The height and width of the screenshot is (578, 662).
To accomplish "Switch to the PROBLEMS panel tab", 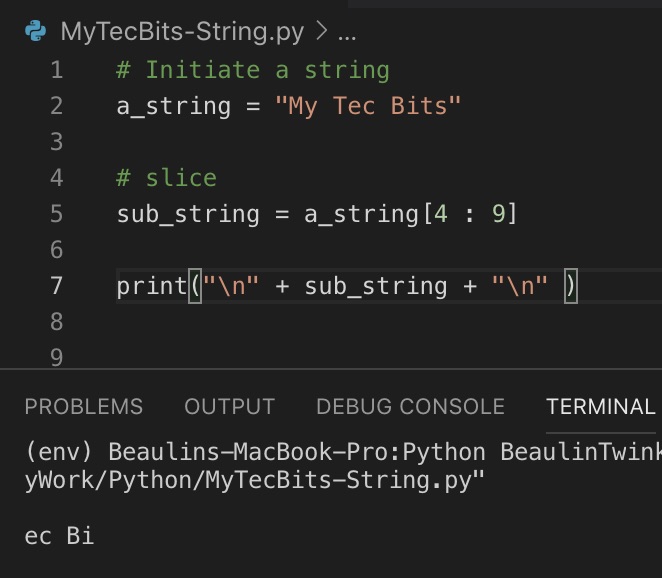I will (x=84, y=407).
